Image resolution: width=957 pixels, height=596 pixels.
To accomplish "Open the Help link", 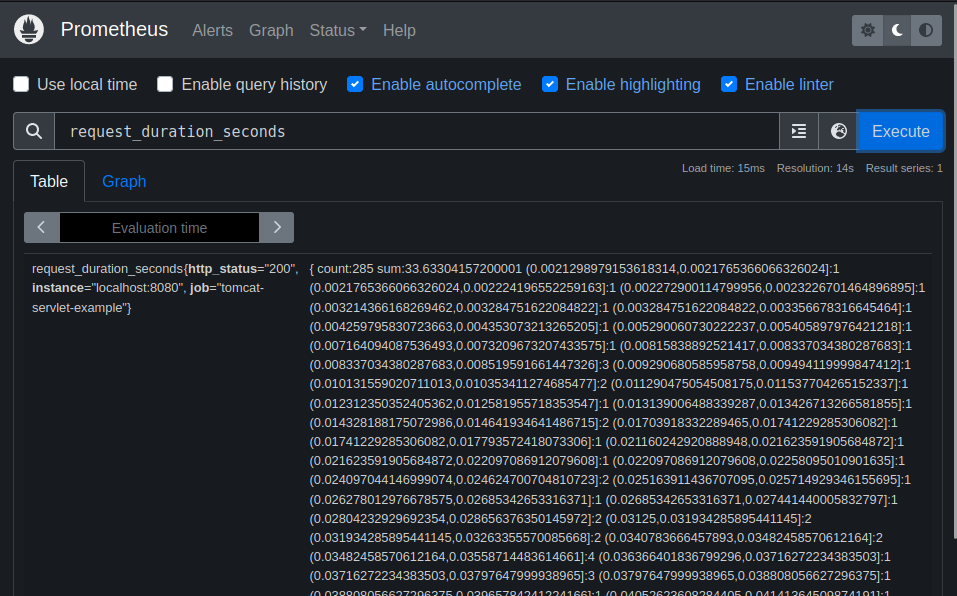I will [x=399, y=30].
